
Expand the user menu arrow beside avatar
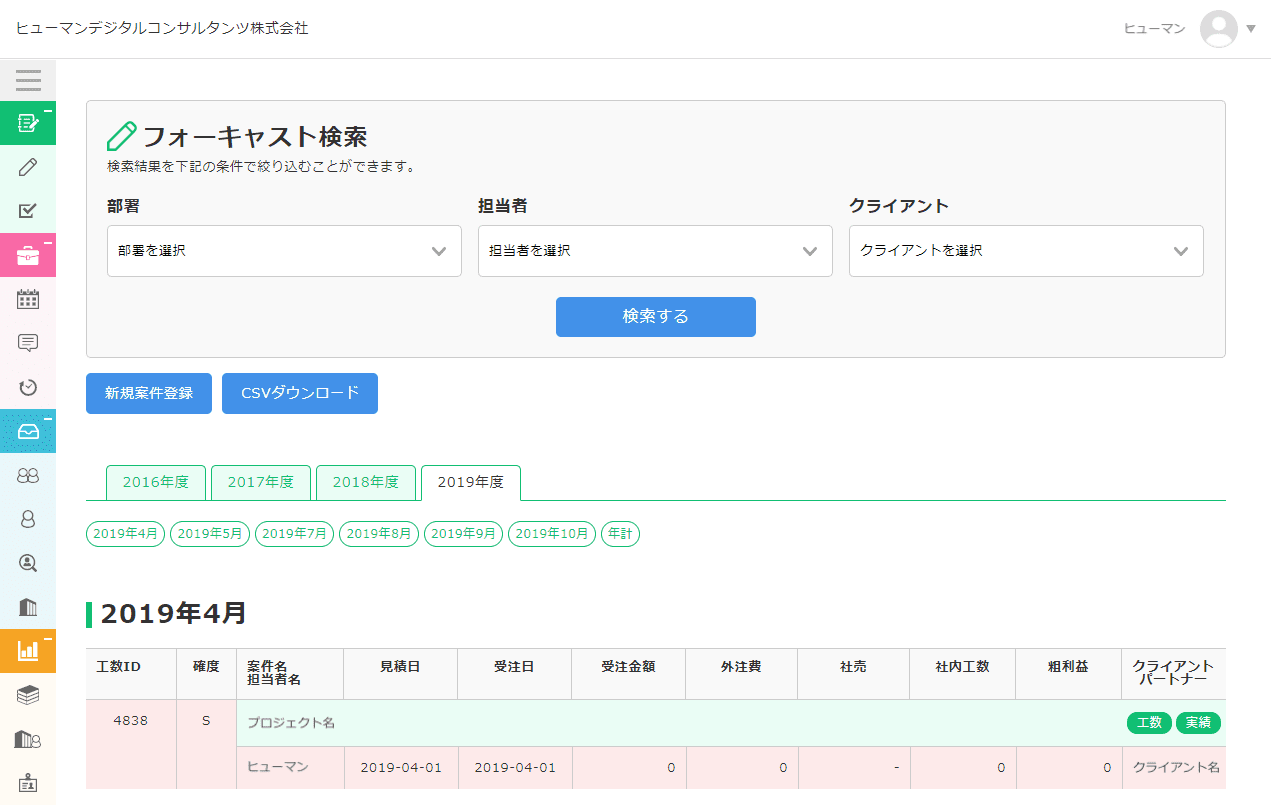pyautogui.click(x=1251, y=29)
